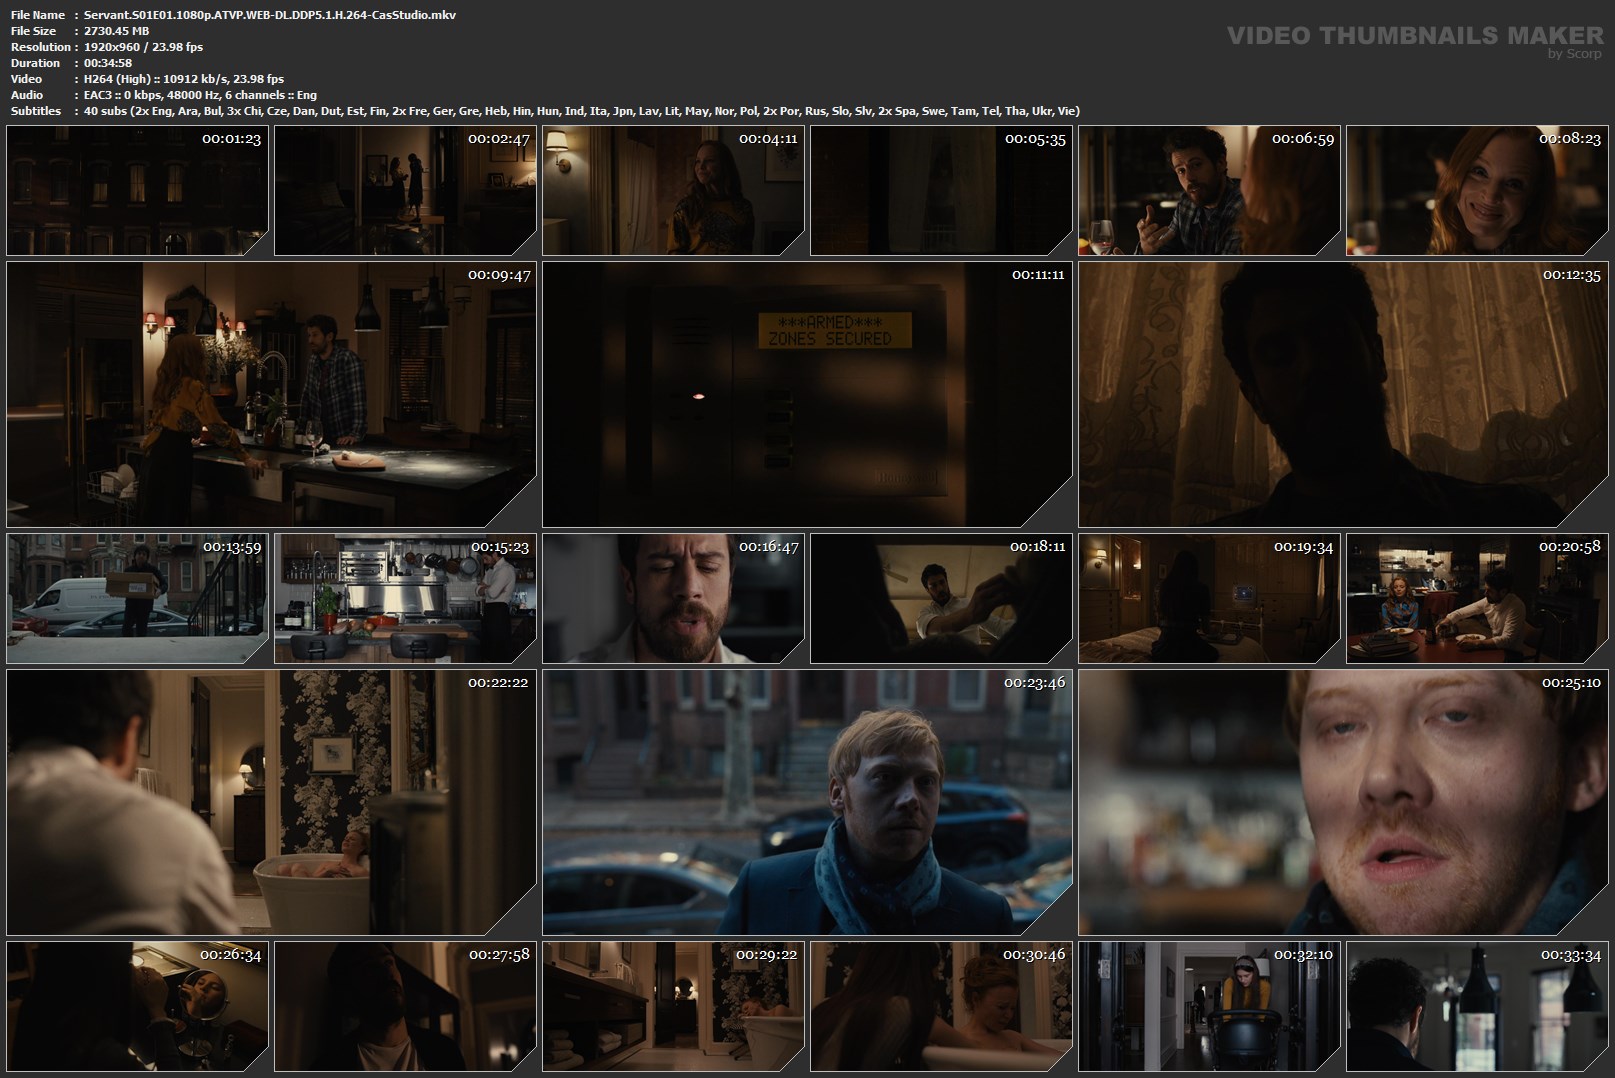Open the thumbnail stamped 00:01:23
This screenshot has width=1615, height=1078.
point(138,190)
